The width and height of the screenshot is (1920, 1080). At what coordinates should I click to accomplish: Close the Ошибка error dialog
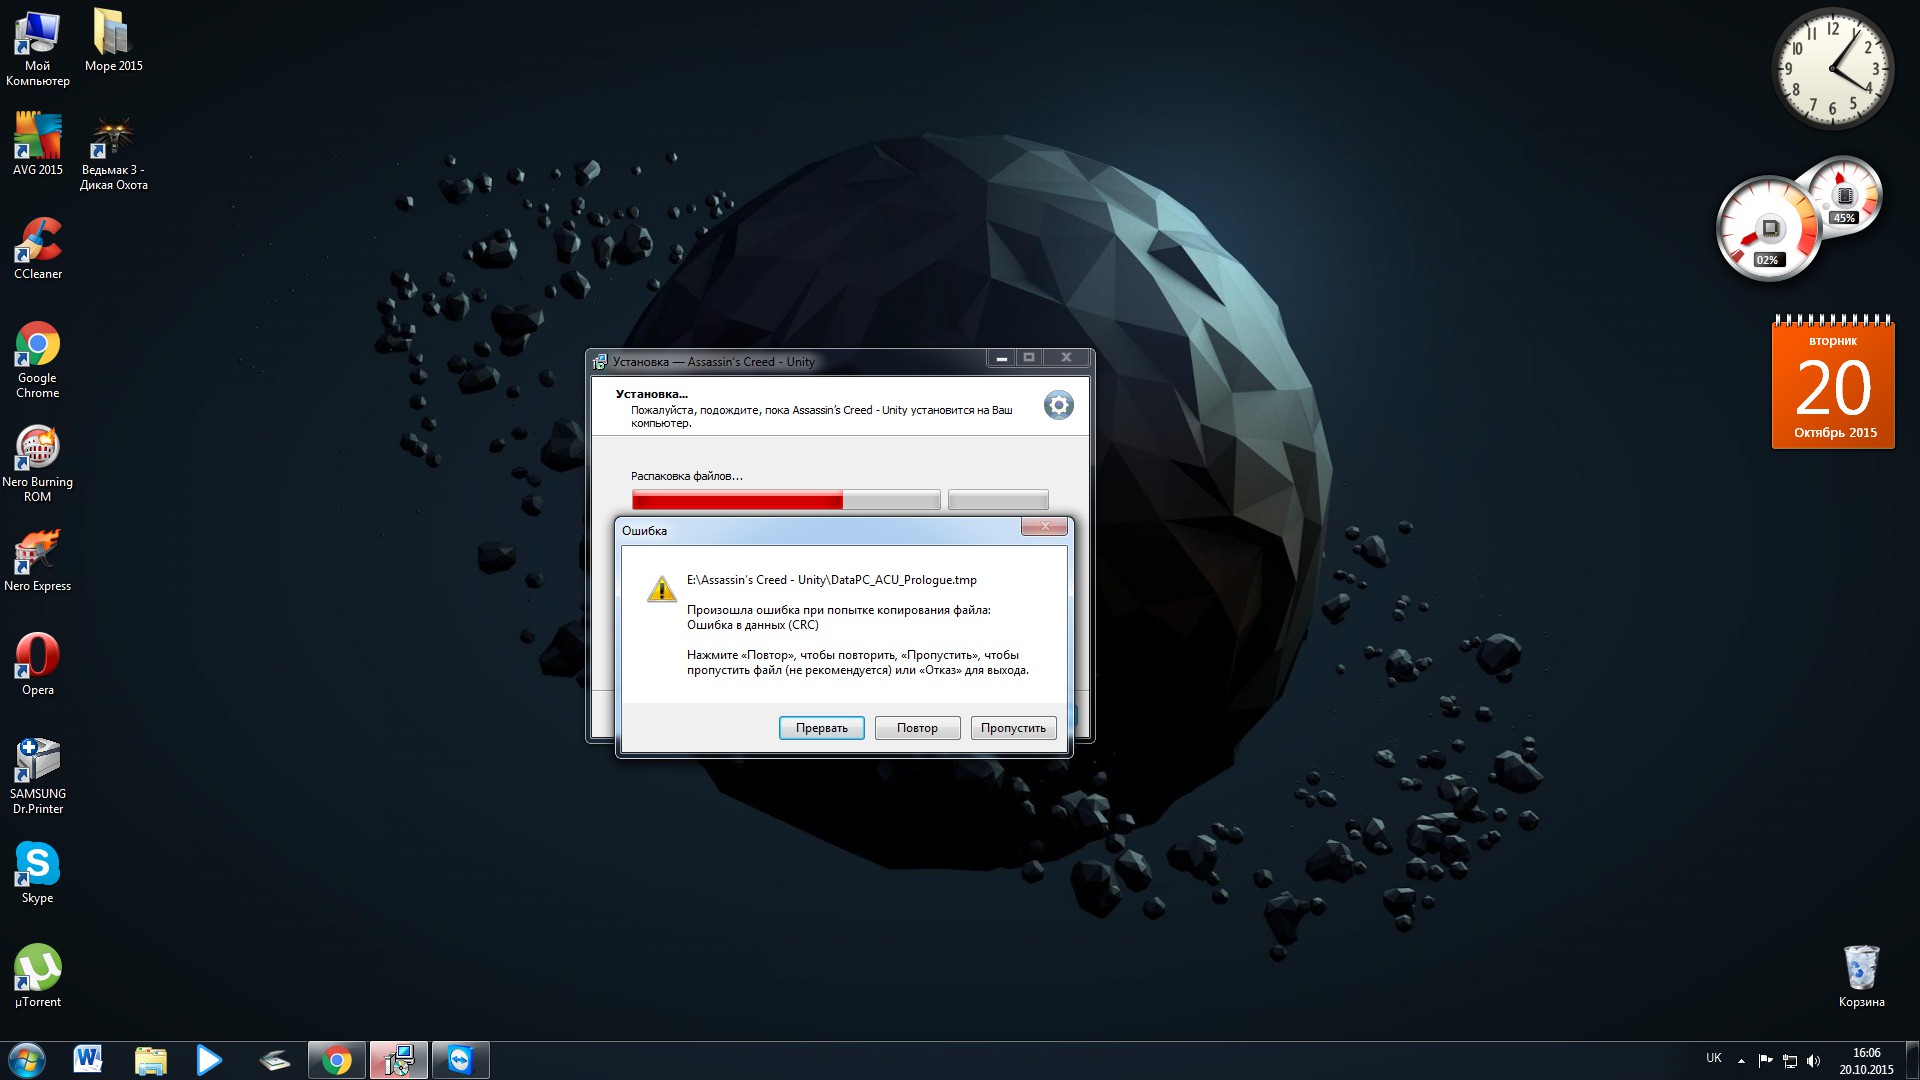pos(1044,527)
